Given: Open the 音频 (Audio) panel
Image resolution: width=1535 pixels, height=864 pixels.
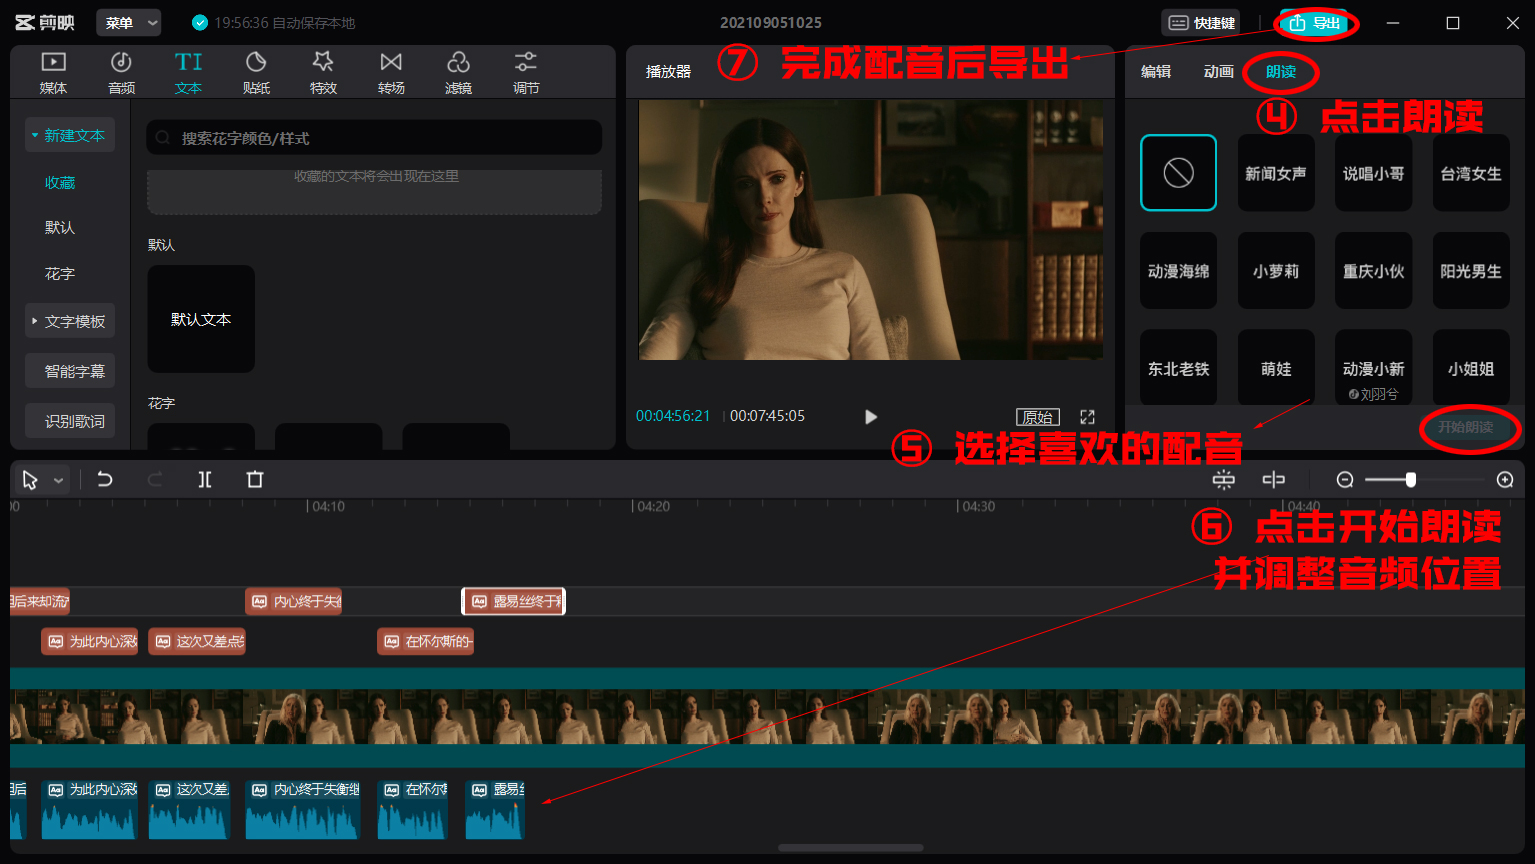Looking at the screenshot, I should 120,70.
